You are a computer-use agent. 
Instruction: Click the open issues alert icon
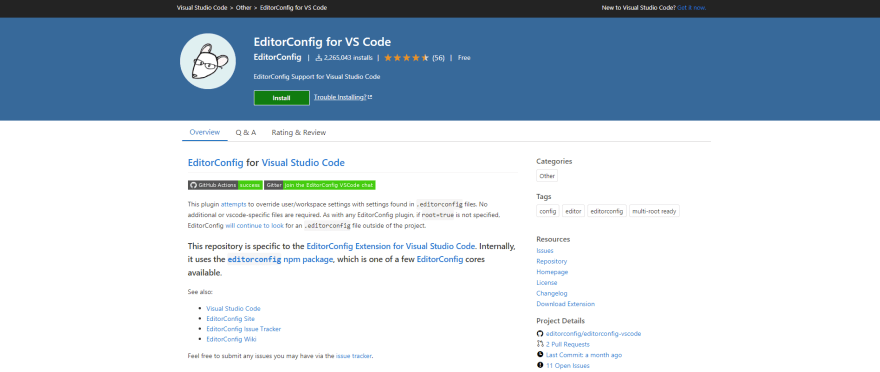click(x=540, y=365)
